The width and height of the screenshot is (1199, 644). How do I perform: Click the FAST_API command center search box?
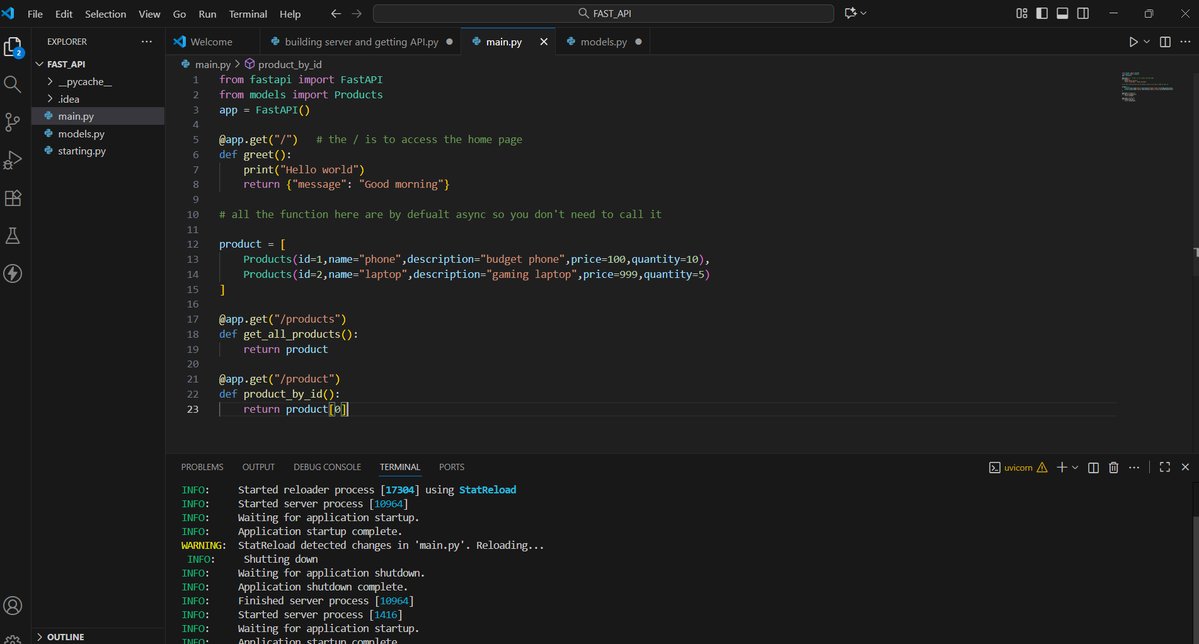point(603,13)
